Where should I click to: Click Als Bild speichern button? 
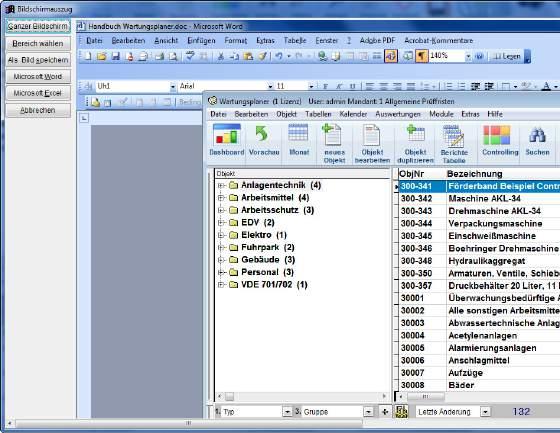pos(38,60)
